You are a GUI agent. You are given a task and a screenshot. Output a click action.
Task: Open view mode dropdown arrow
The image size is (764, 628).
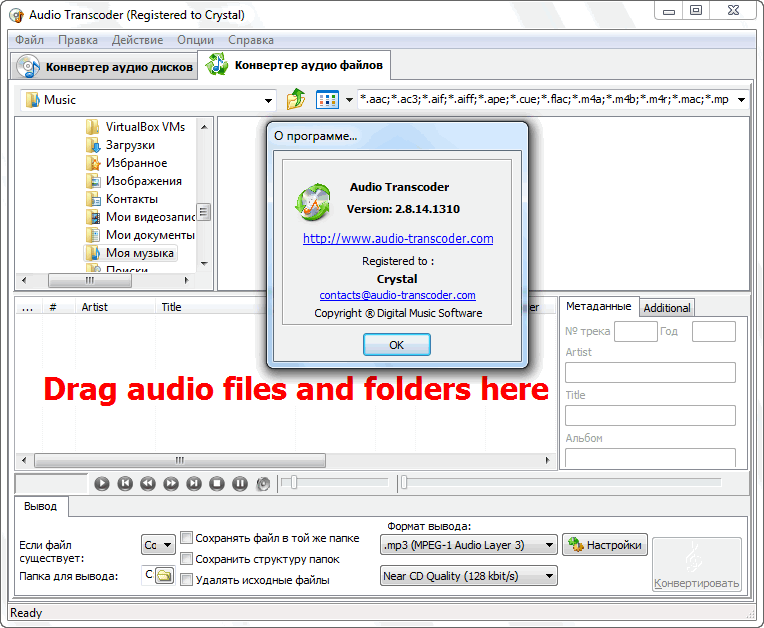pyautogui.click(x=349, y=100)
